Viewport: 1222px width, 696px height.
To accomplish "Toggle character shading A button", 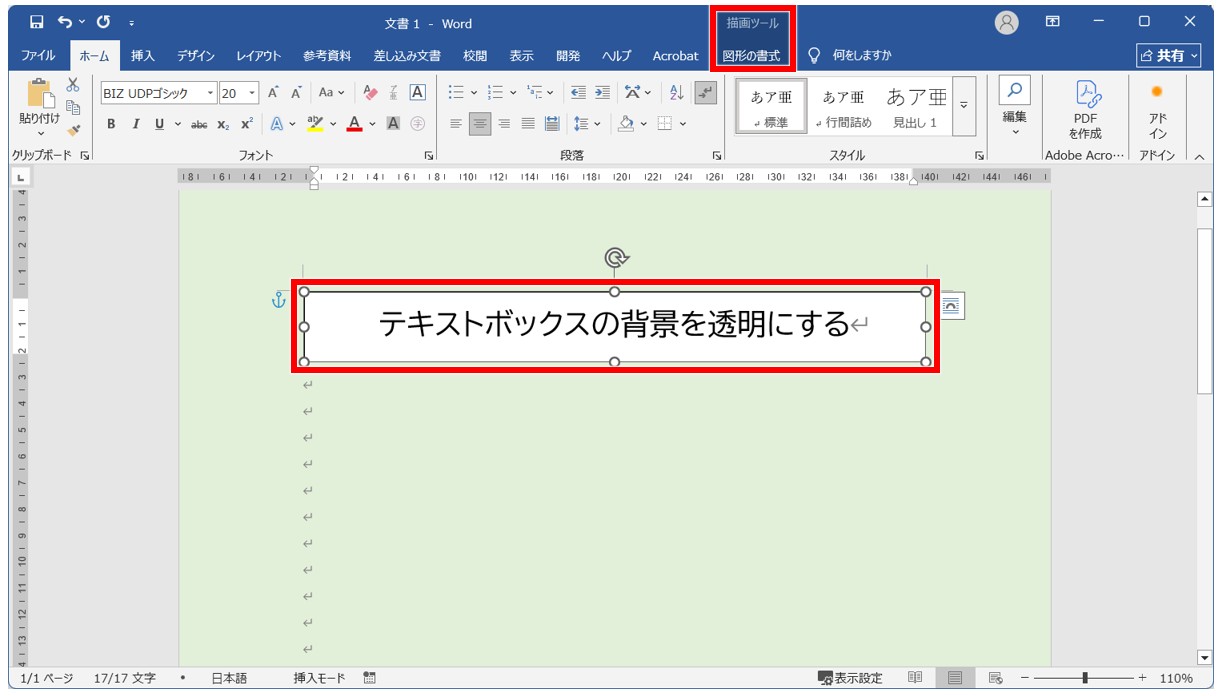I will [x=393, y=124].
